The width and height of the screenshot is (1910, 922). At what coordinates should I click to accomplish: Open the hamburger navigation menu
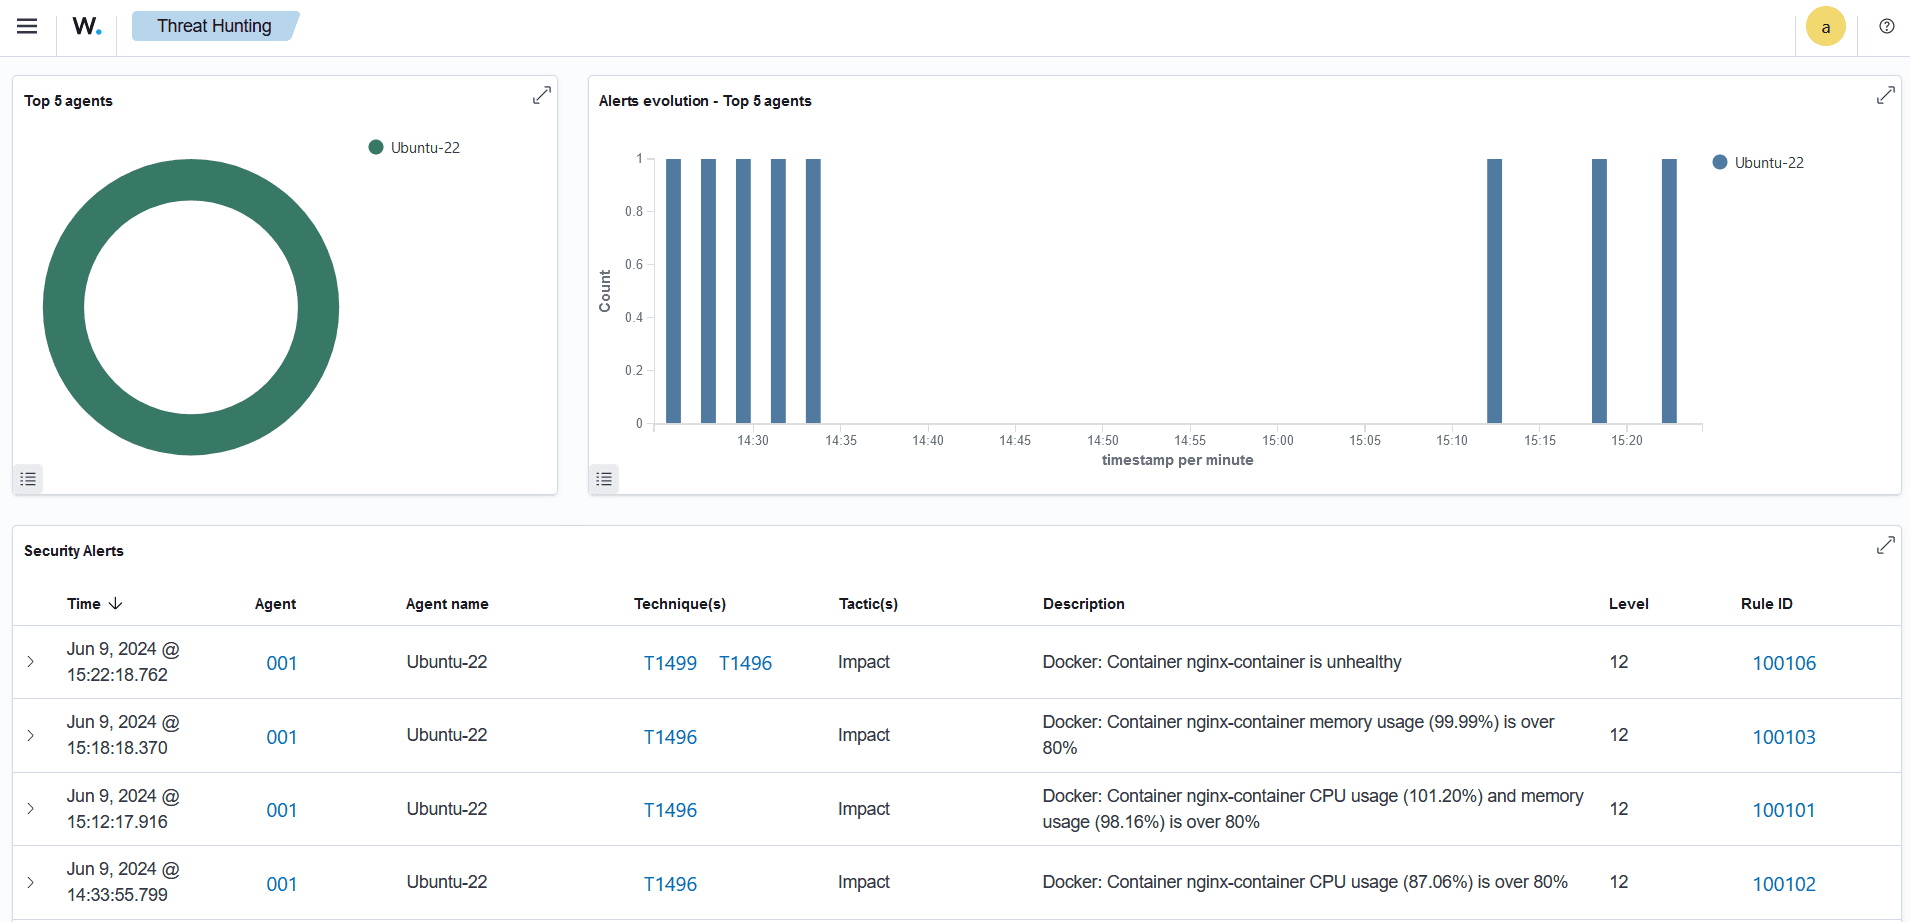point(27,27)
